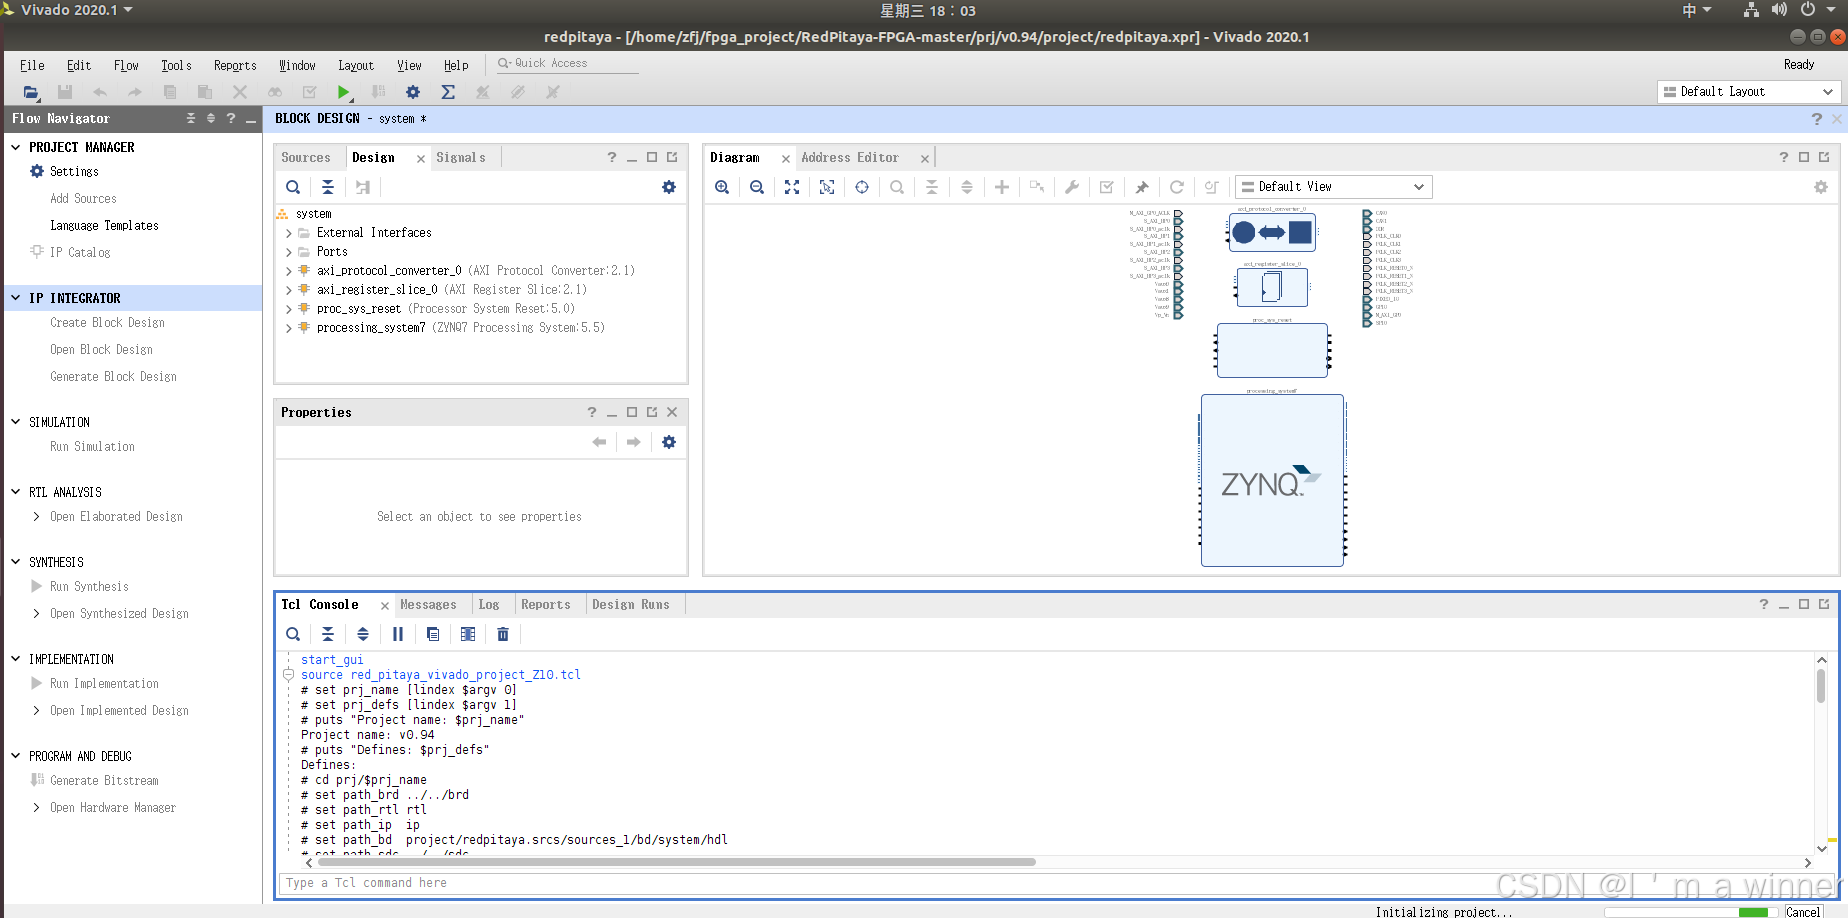The height and width of the screenshot is (918, 1848).
Task: Open network indicator in top bar
Action: pos(1751,10)
